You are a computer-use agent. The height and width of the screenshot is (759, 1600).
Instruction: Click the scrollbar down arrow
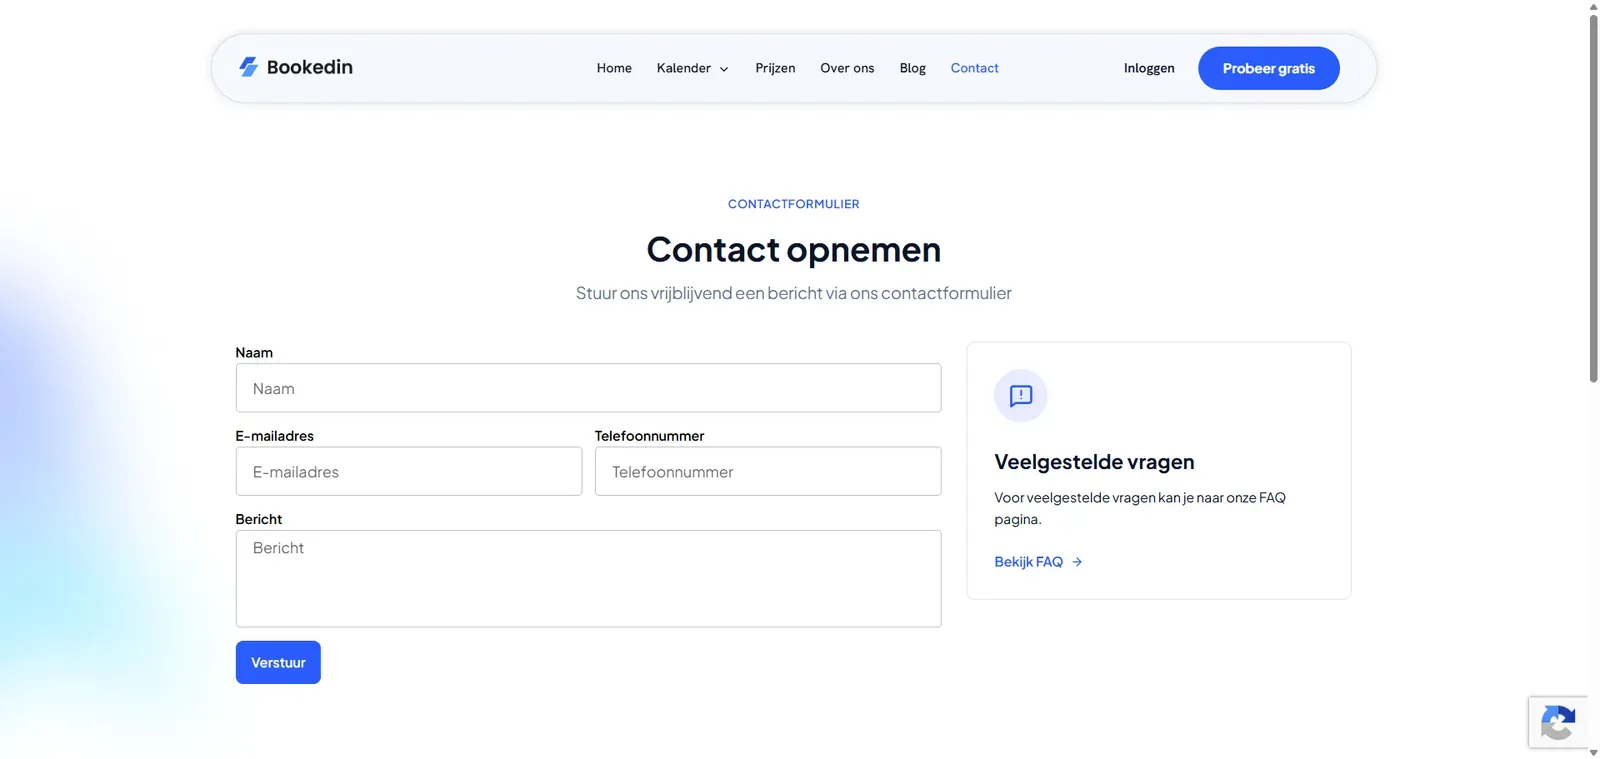pos(1593,752)
